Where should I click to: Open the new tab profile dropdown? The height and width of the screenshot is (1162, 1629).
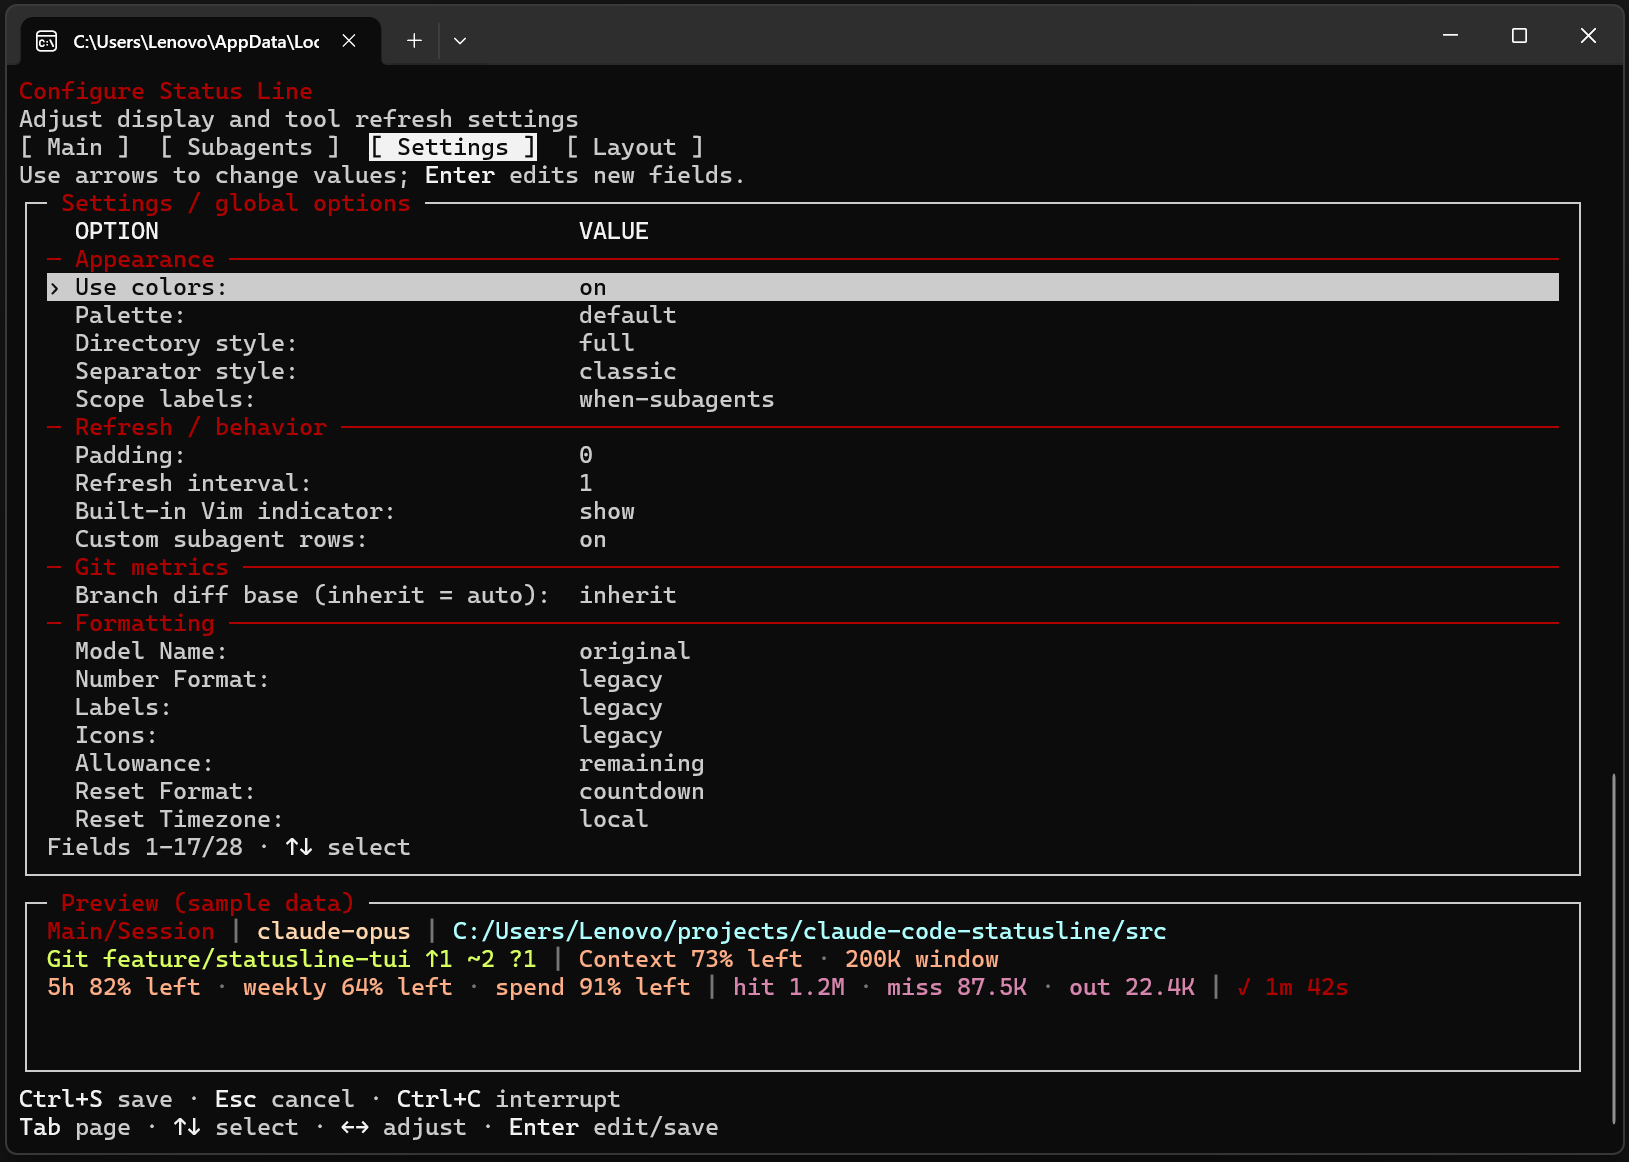pos(460,41)
